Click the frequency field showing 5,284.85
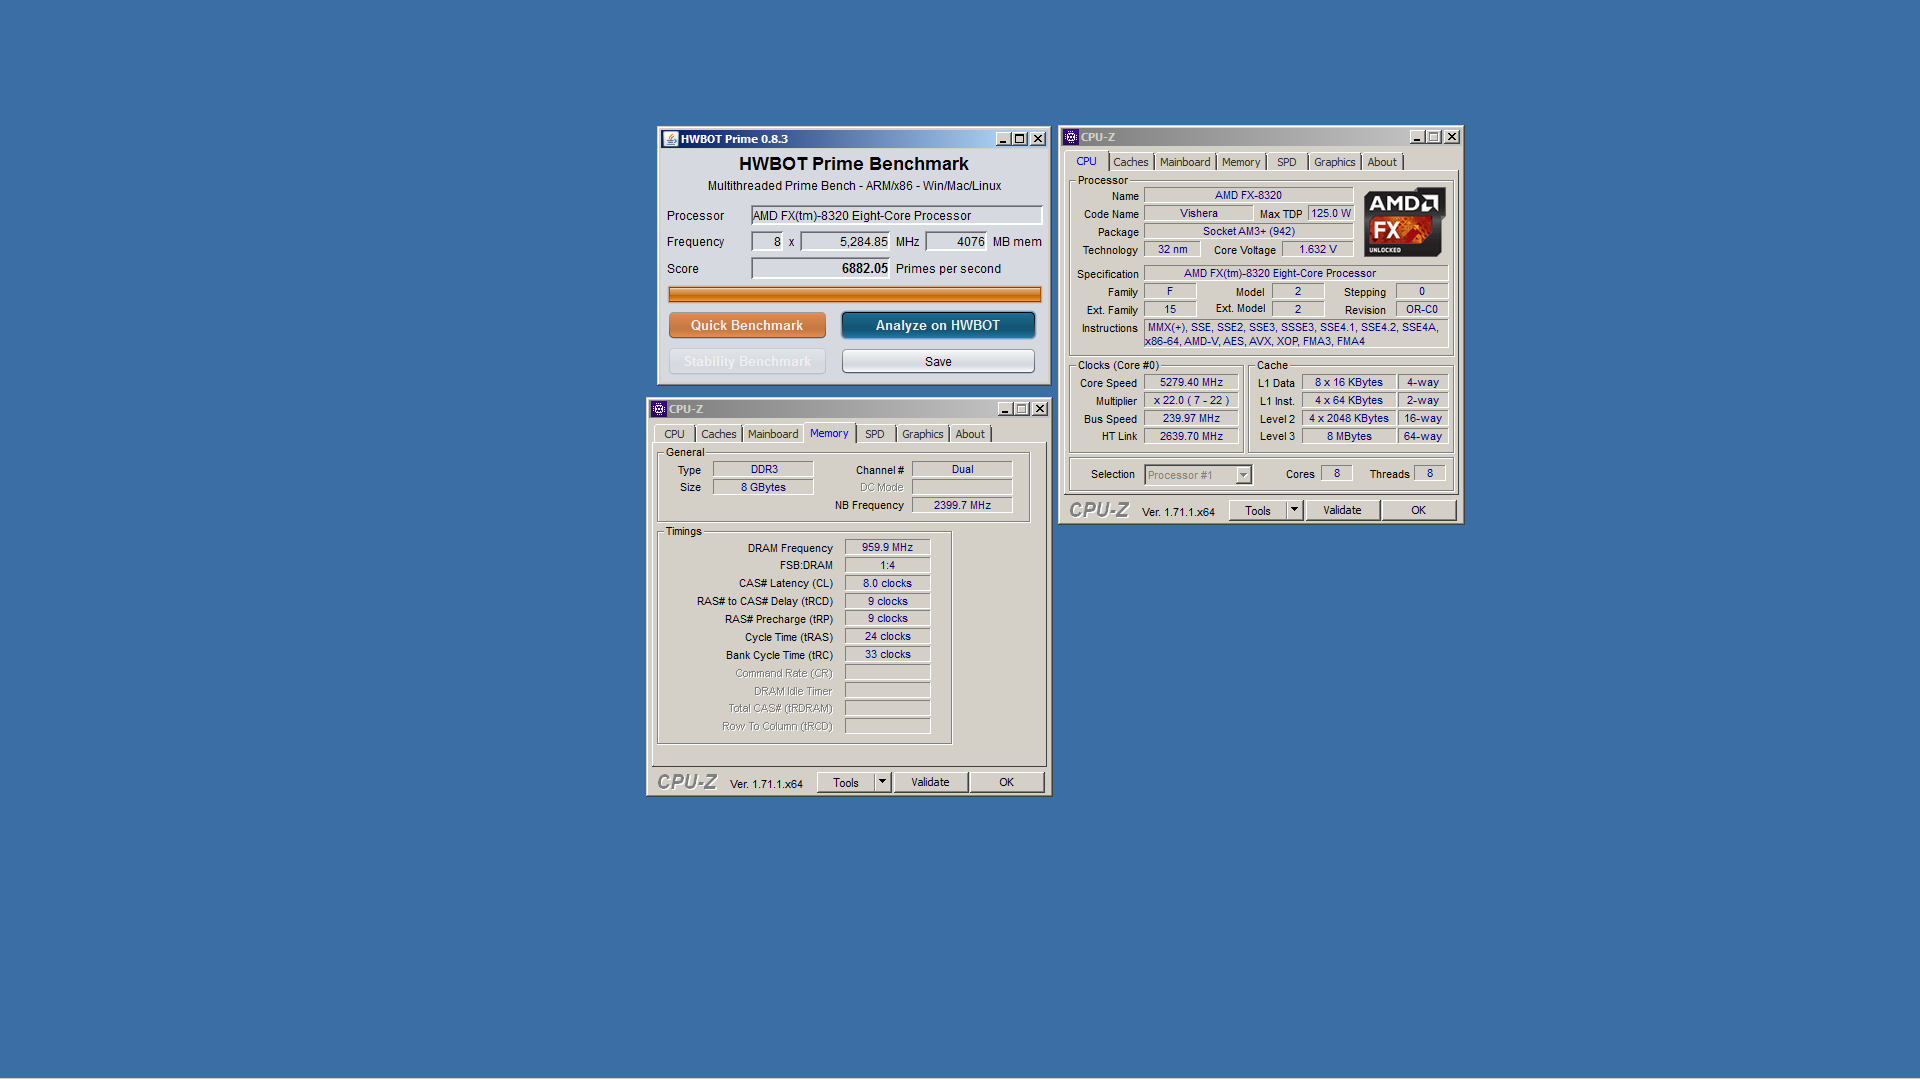The image size is (1920, 1080). click(845, 241)
